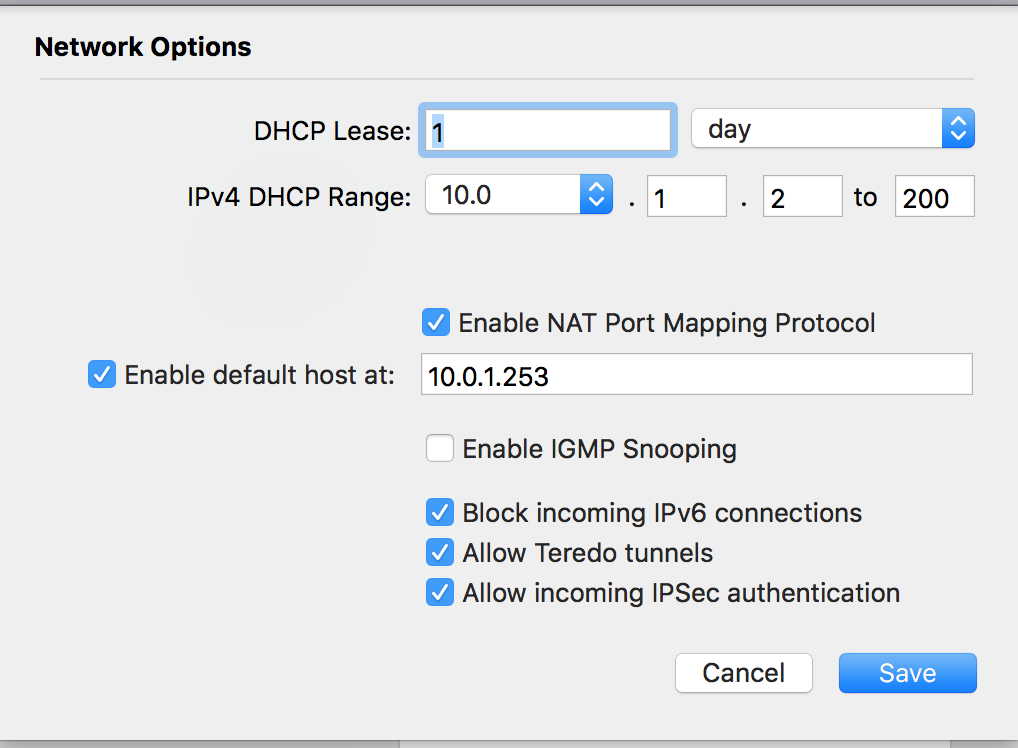This screenshot has width=1018, height=748.
Task: Expand the 10.0 IPv4 range dropdown
Action: click(x=517, y=195)
